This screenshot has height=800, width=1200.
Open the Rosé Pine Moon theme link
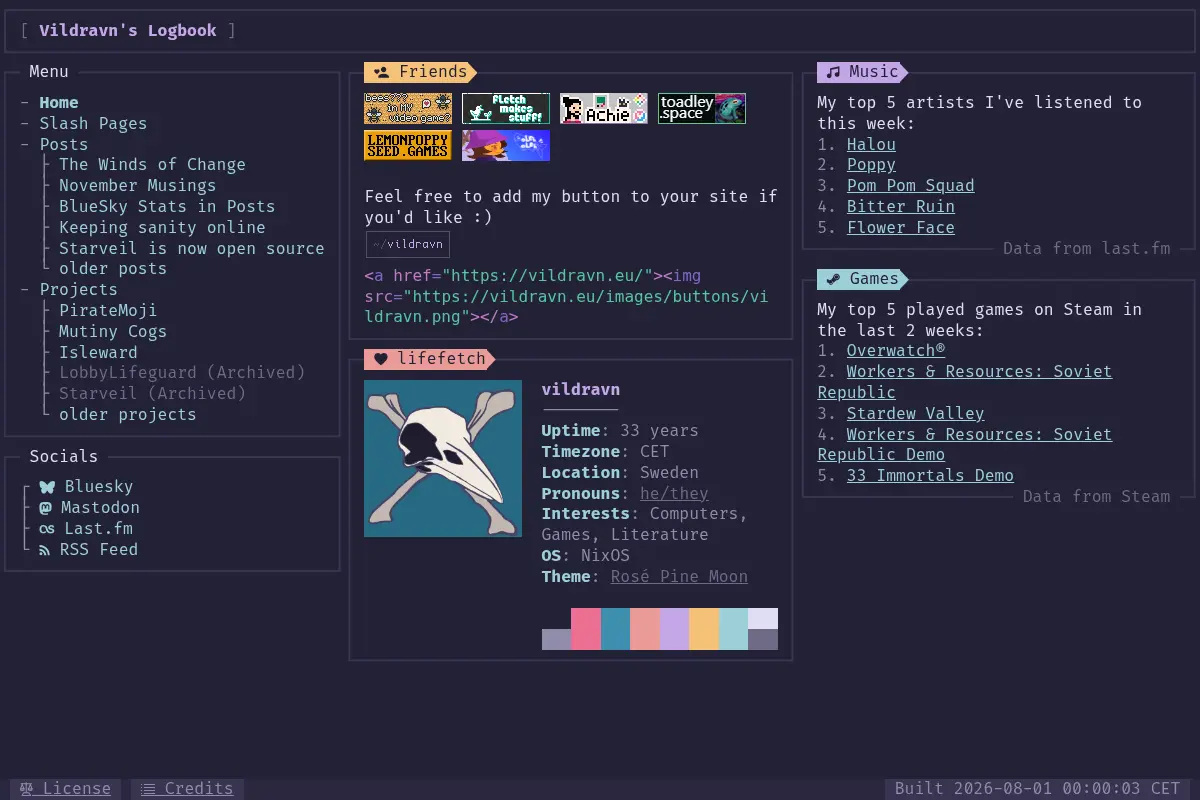[679, 577]
